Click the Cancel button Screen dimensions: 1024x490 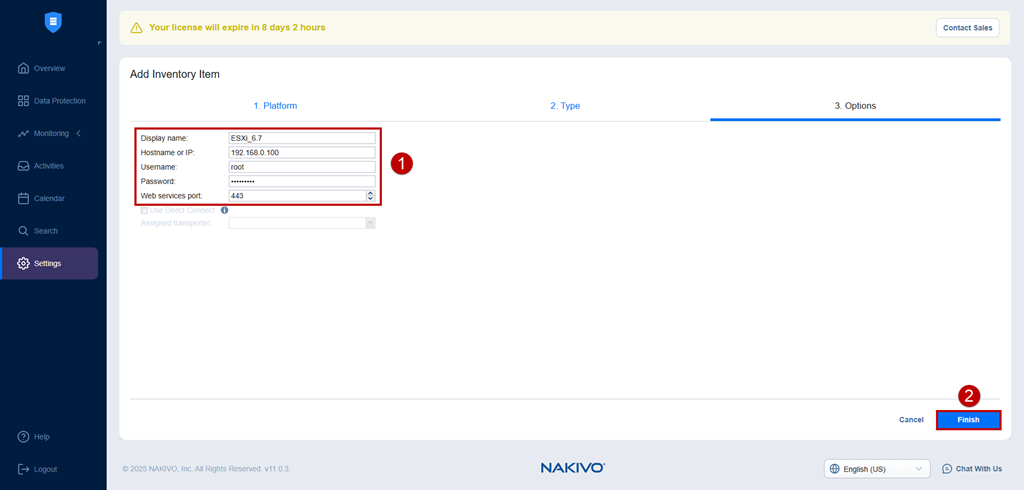[x=911, y=419]
